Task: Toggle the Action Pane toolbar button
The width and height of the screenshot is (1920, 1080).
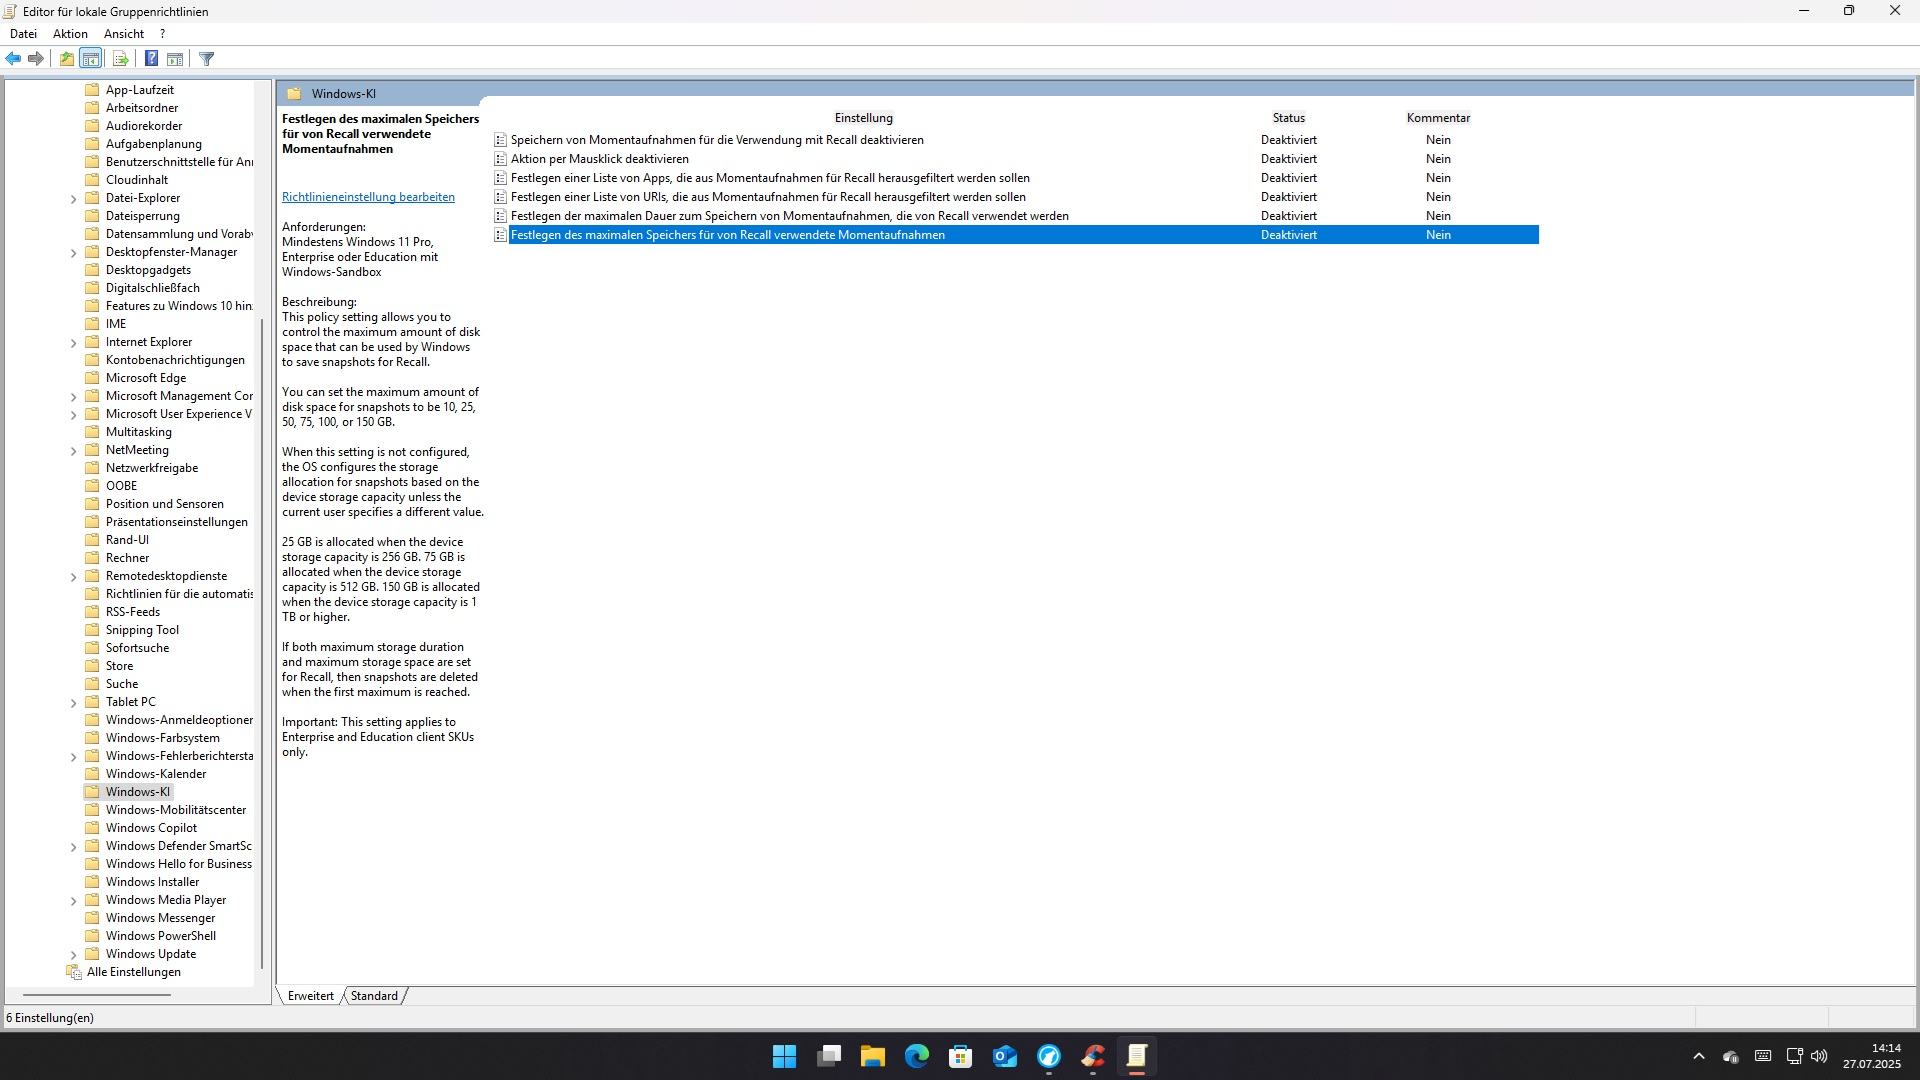Action: tap(175, 59)
